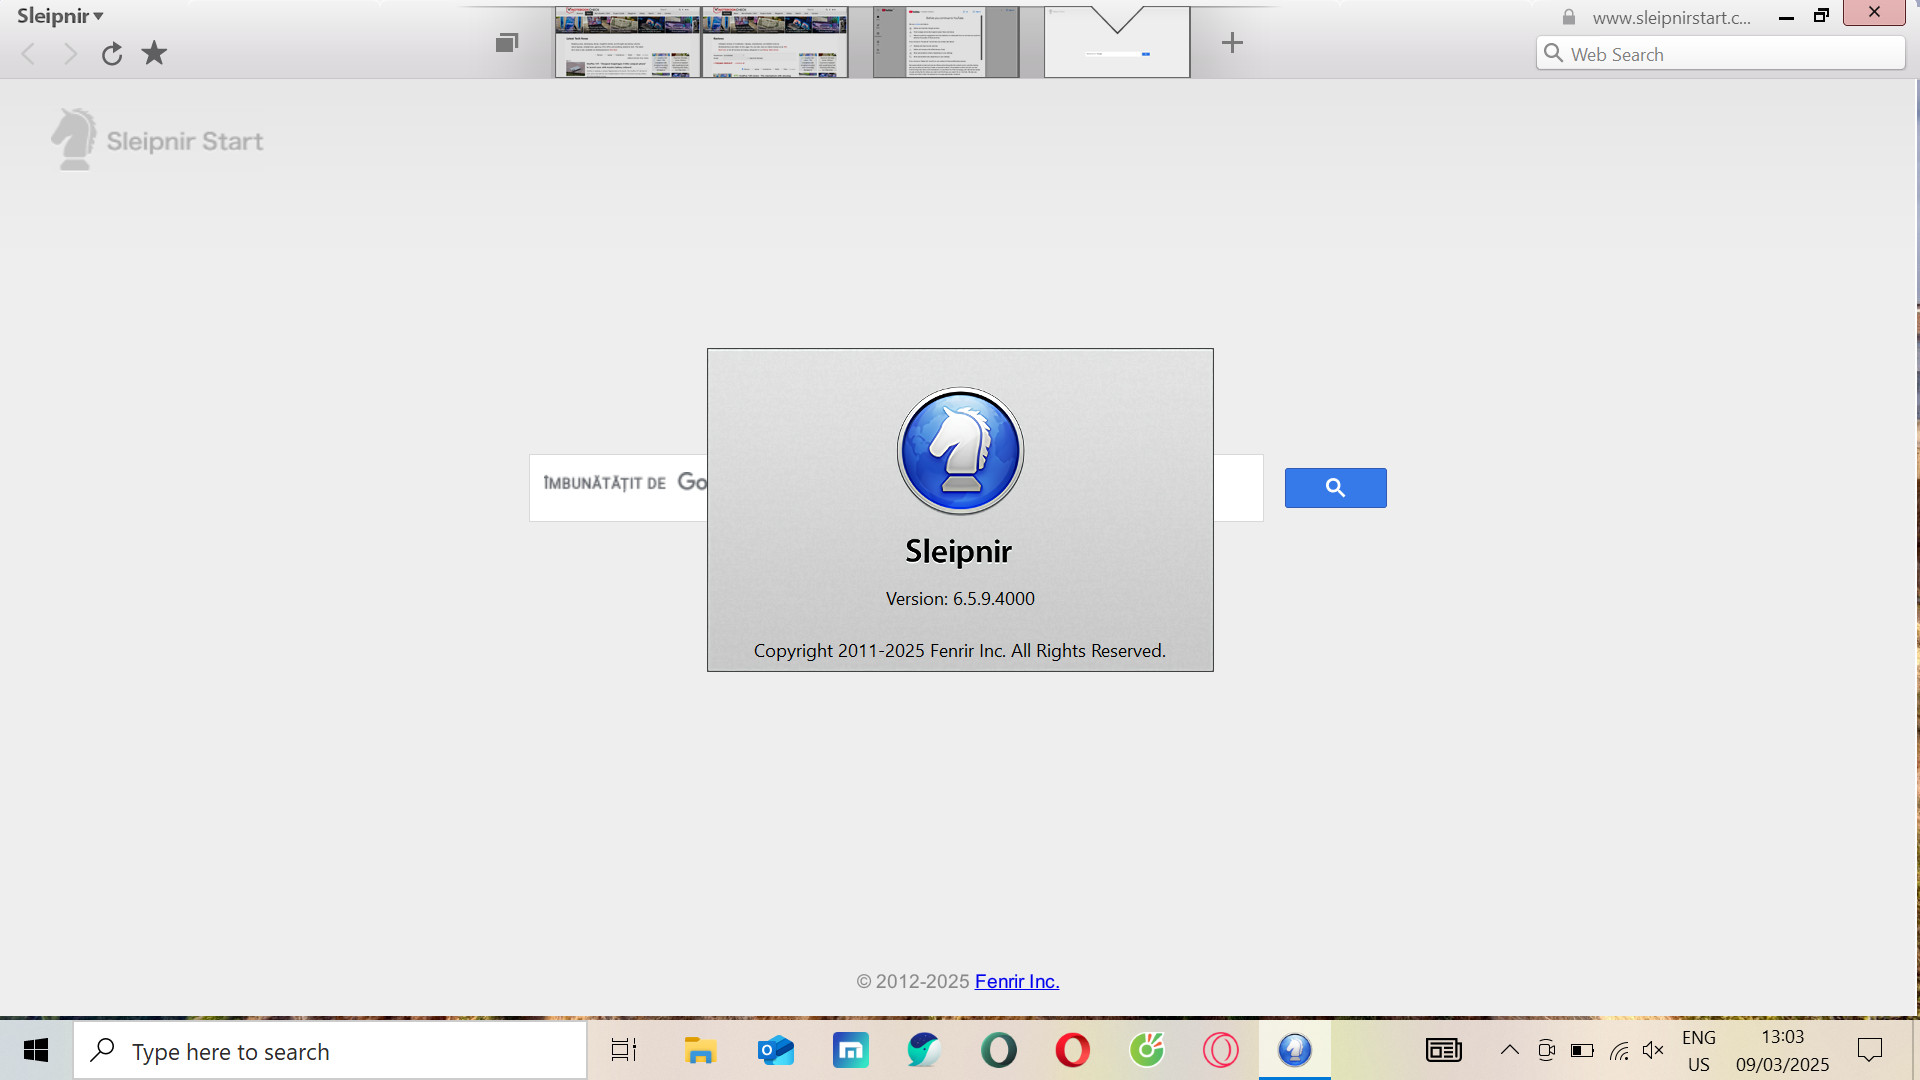This screenshot has height=1080, width=1920.
Task: Open the Opera browser taskbar icon
Action: [x=1072, y=1050]
